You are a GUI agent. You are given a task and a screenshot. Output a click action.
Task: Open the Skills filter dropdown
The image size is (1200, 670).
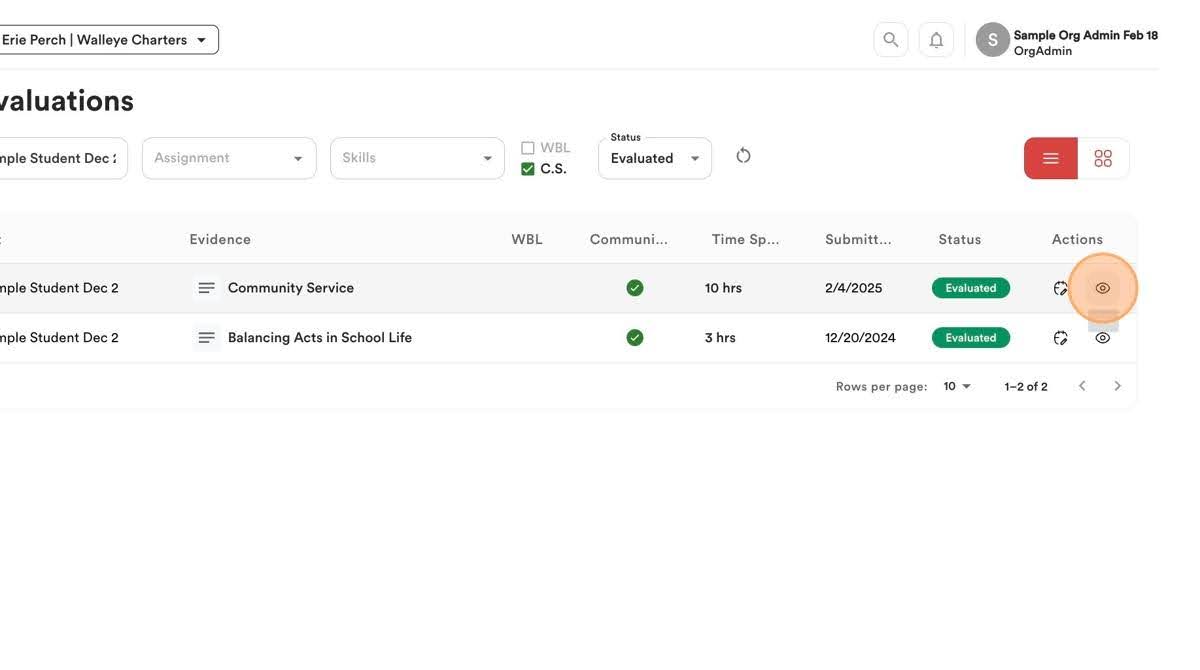pyautogui.click(x=417, y=158)
